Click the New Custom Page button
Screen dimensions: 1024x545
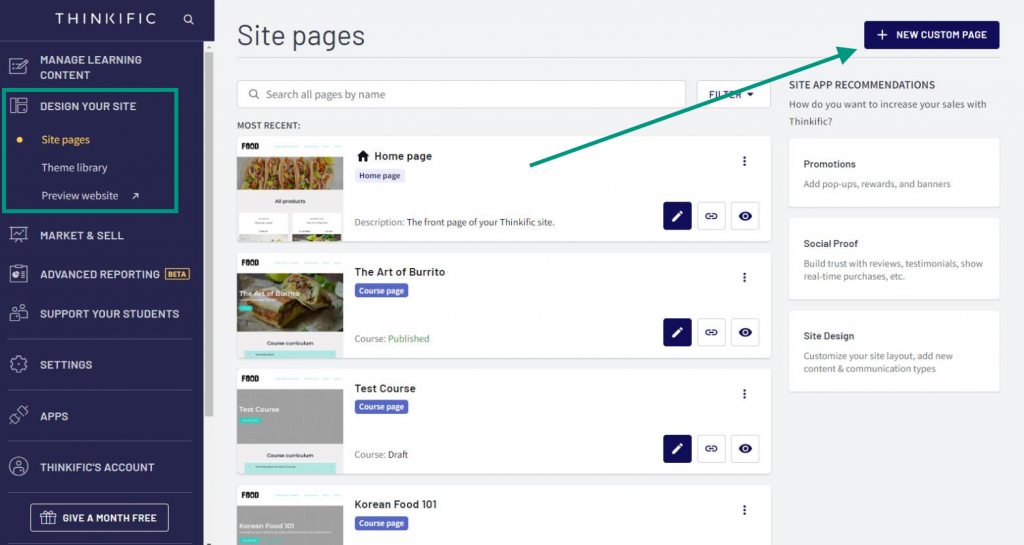931,35
